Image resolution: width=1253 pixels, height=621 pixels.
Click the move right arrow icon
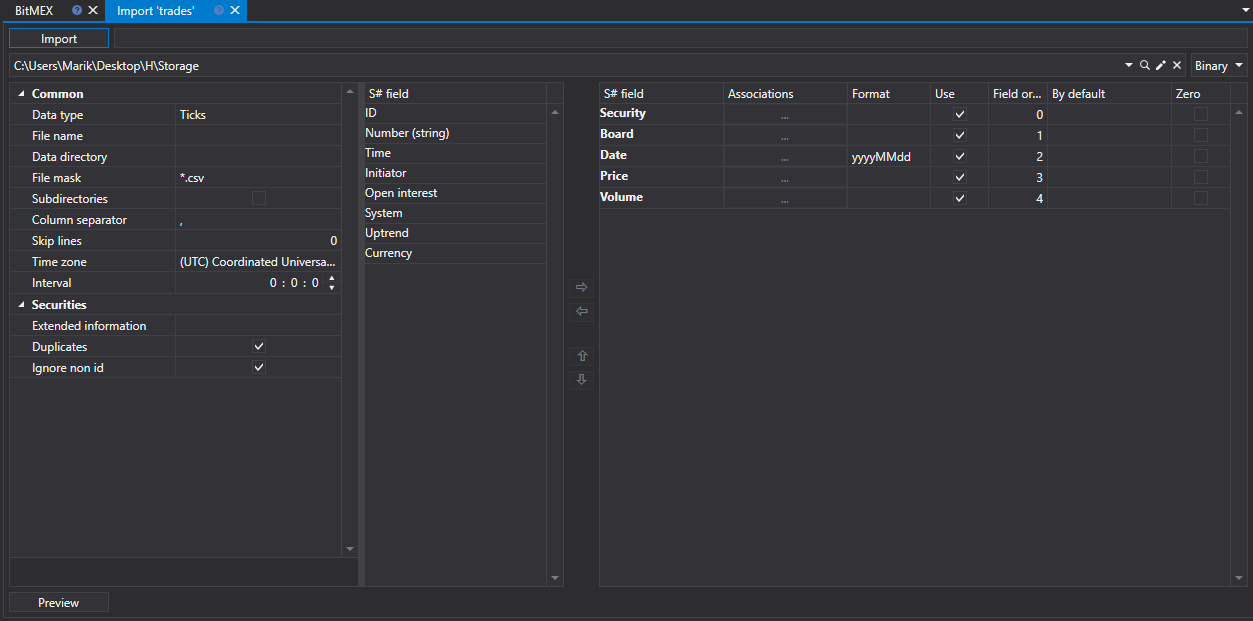coord(581,287)
